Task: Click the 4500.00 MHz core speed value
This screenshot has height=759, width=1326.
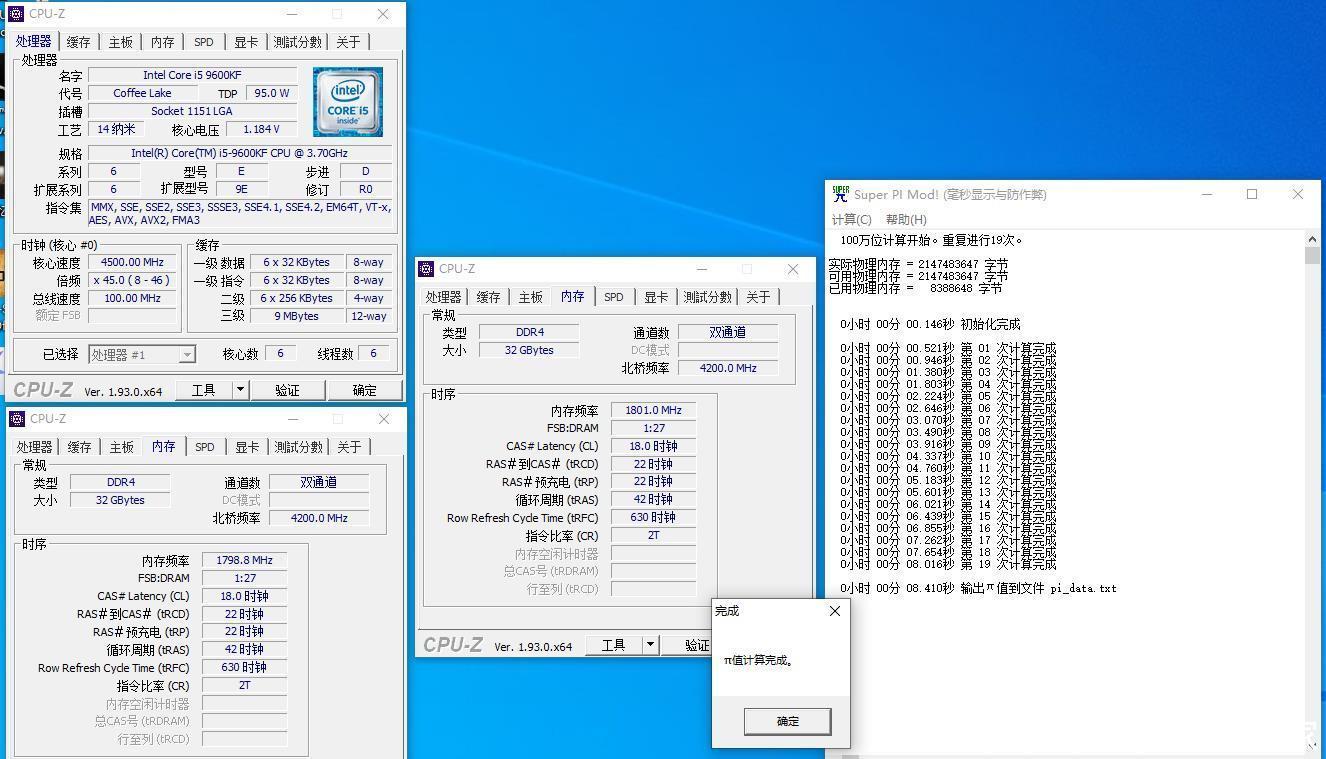Action: pyautogui.click(x=132, y=262)
